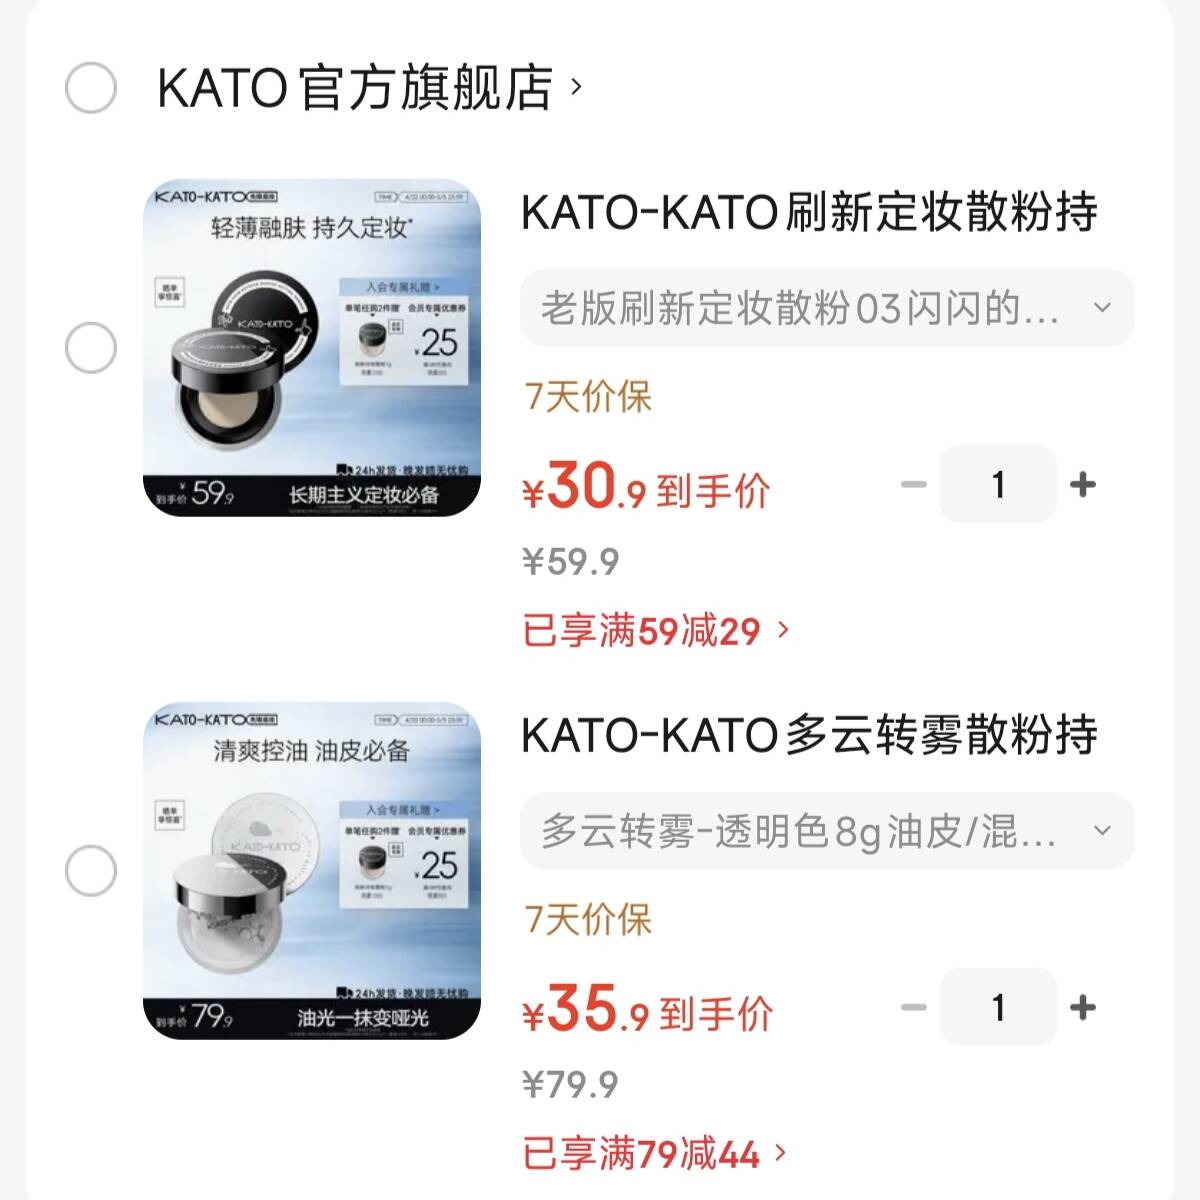Tap 7天价保 tag under 刷新定妆散粉
This screenshot has height=1200, width=1200.
click(588, 397)
